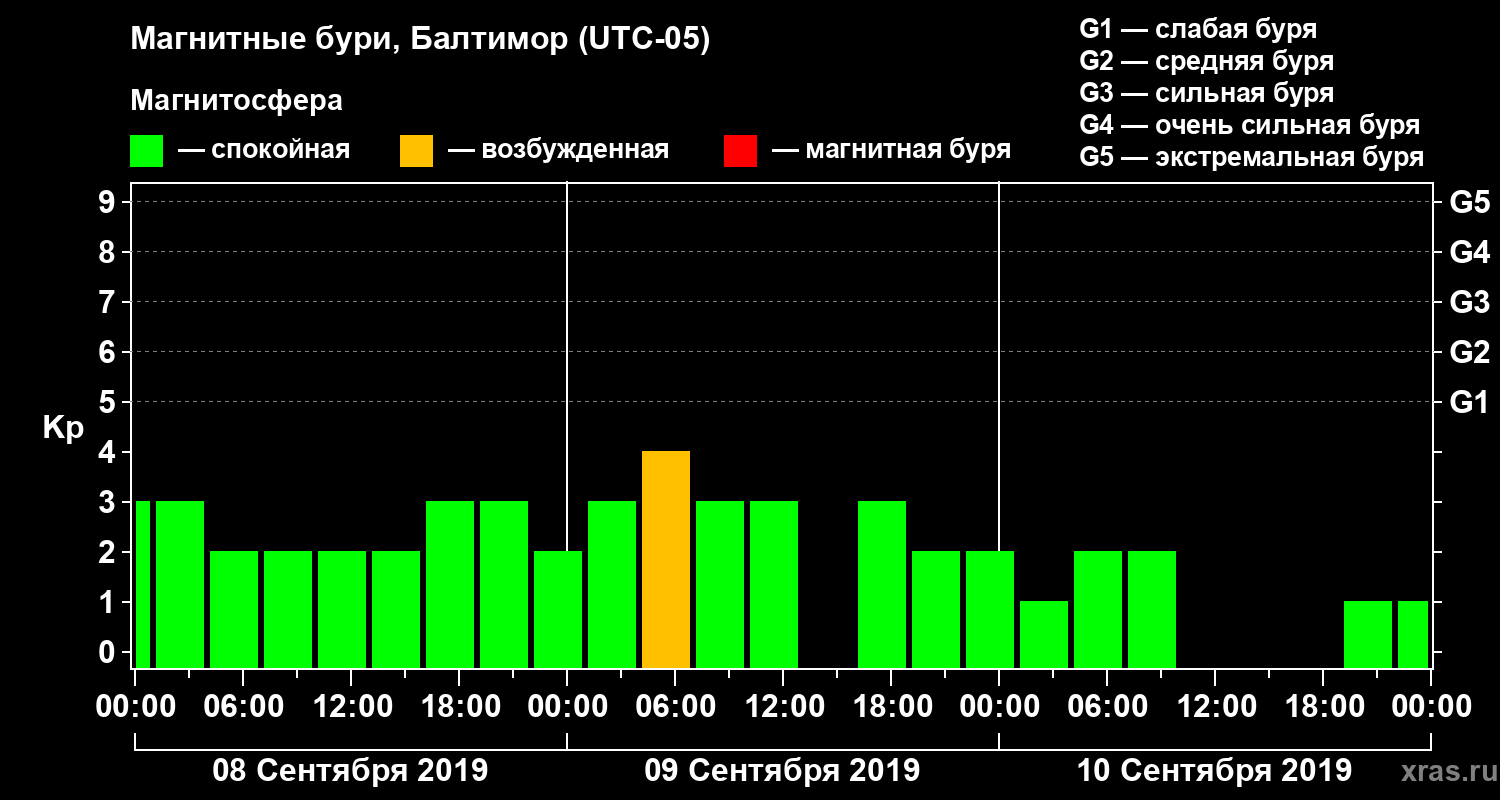This screenshot has height=800, width=1500.
Task: Click the G4 label on right axis
Action: pyautogui.click(x=1469, y=252)
